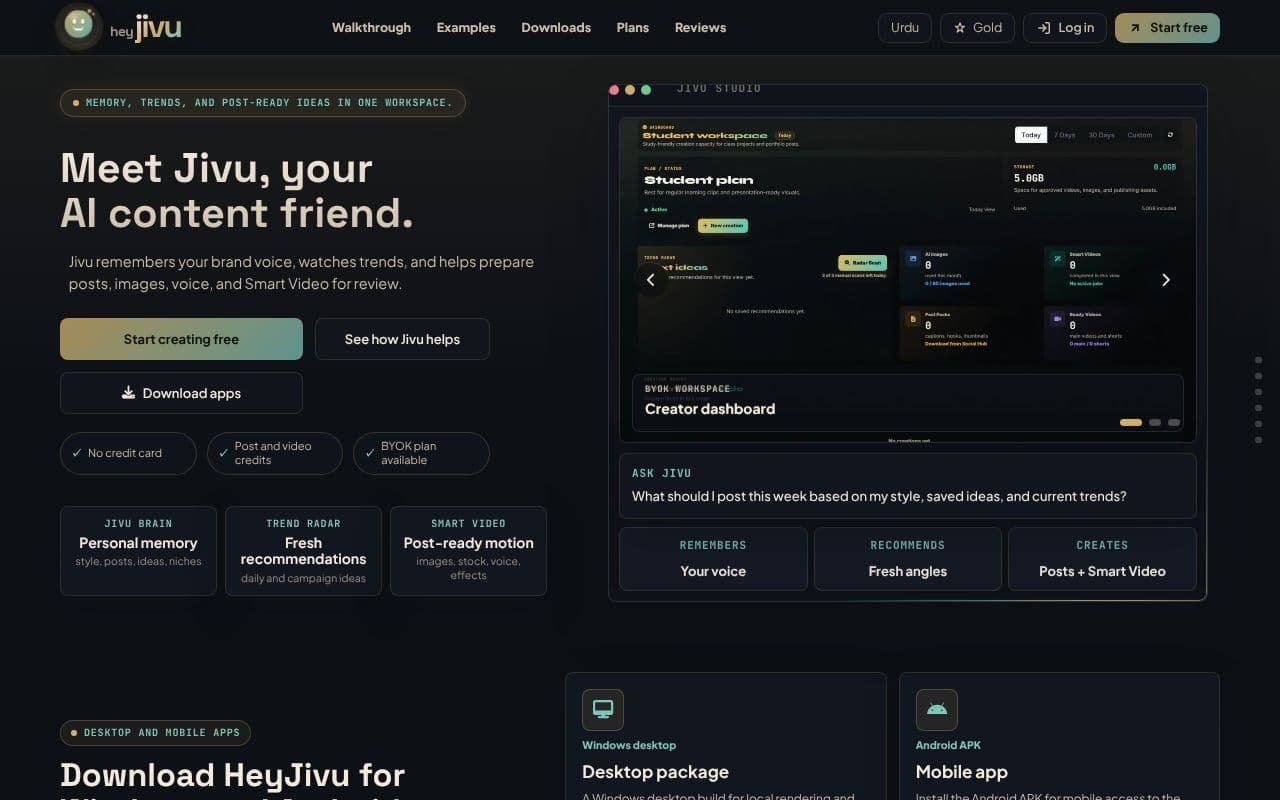
Task: Click the Desktop package heading
Action: (655, 772)
